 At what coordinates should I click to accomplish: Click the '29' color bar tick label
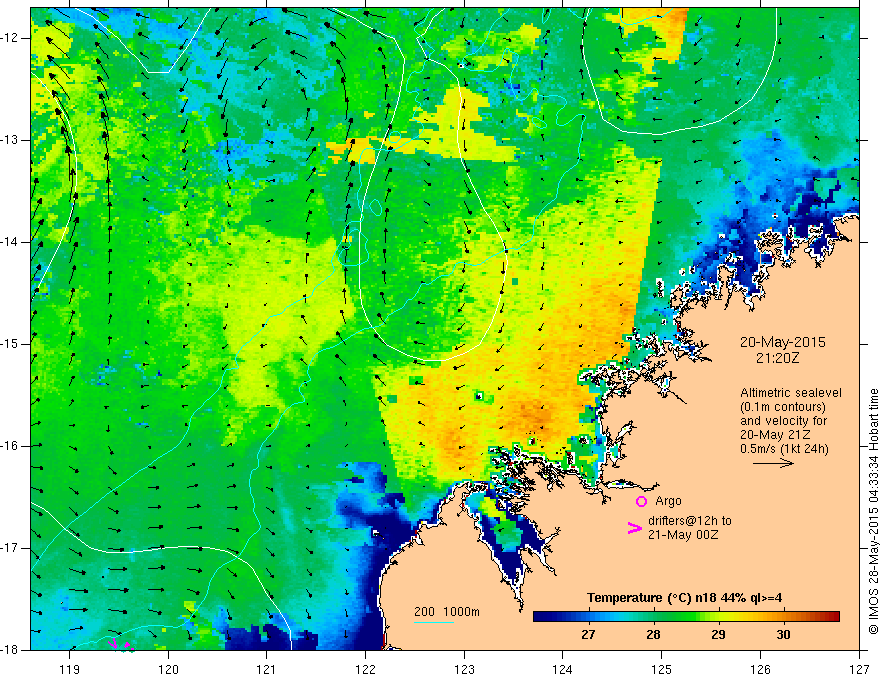pyautogui.click(x=718, y=635)
